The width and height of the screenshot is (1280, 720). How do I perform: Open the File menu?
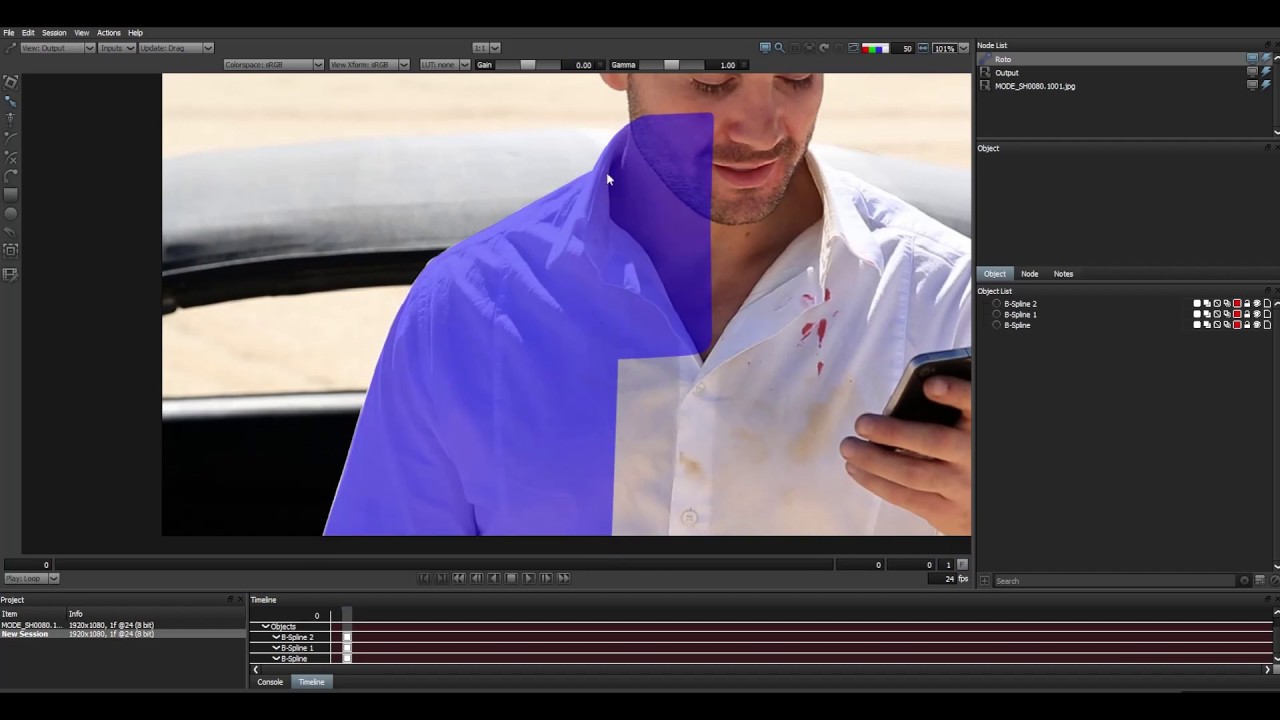pyautogui.click(x=9, y=33)
